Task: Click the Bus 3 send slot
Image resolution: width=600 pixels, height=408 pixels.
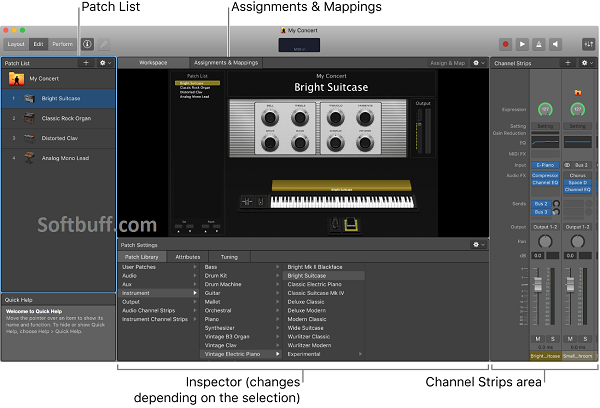Action: pos(541,212)
